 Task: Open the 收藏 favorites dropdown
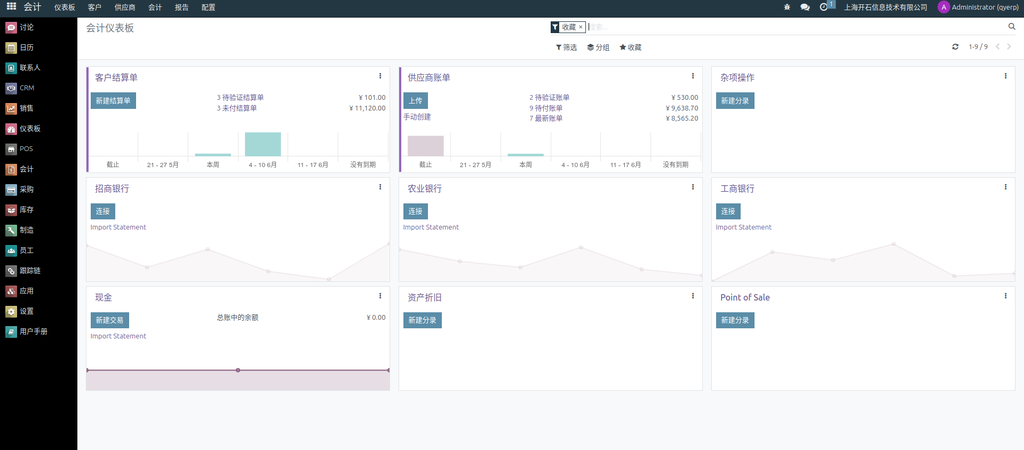coord(630,47)
